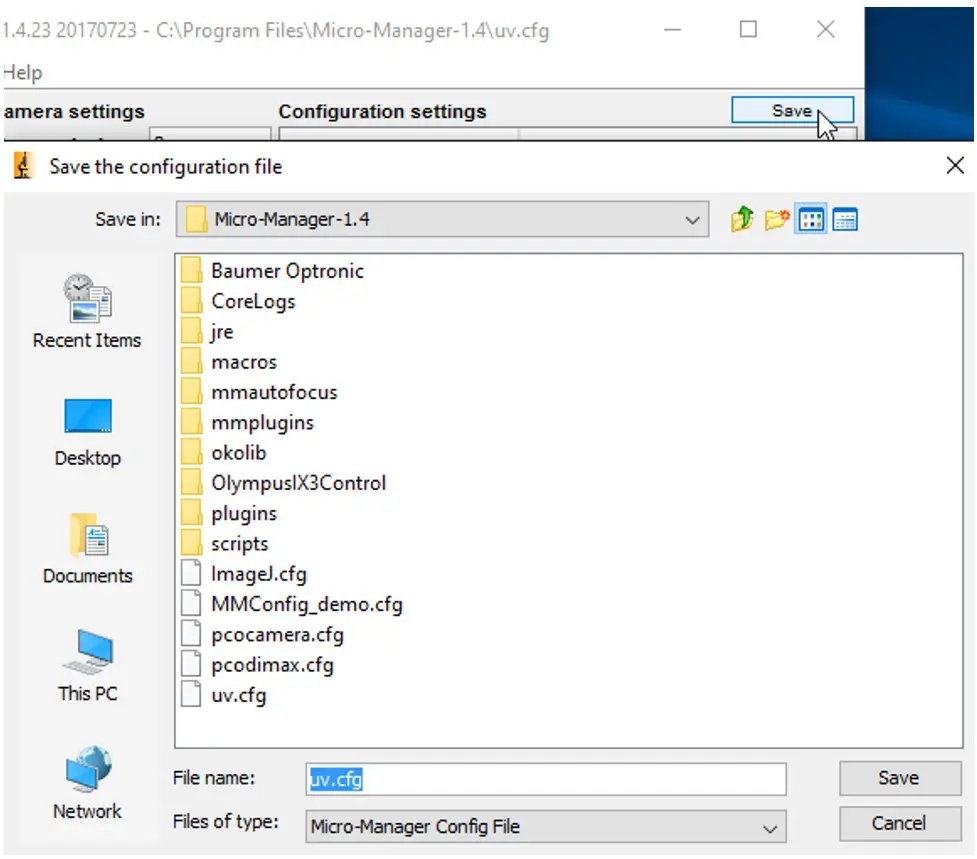Switch to Details view icon
This screenshot has width=977, height=859.
[x=846, y=219]
